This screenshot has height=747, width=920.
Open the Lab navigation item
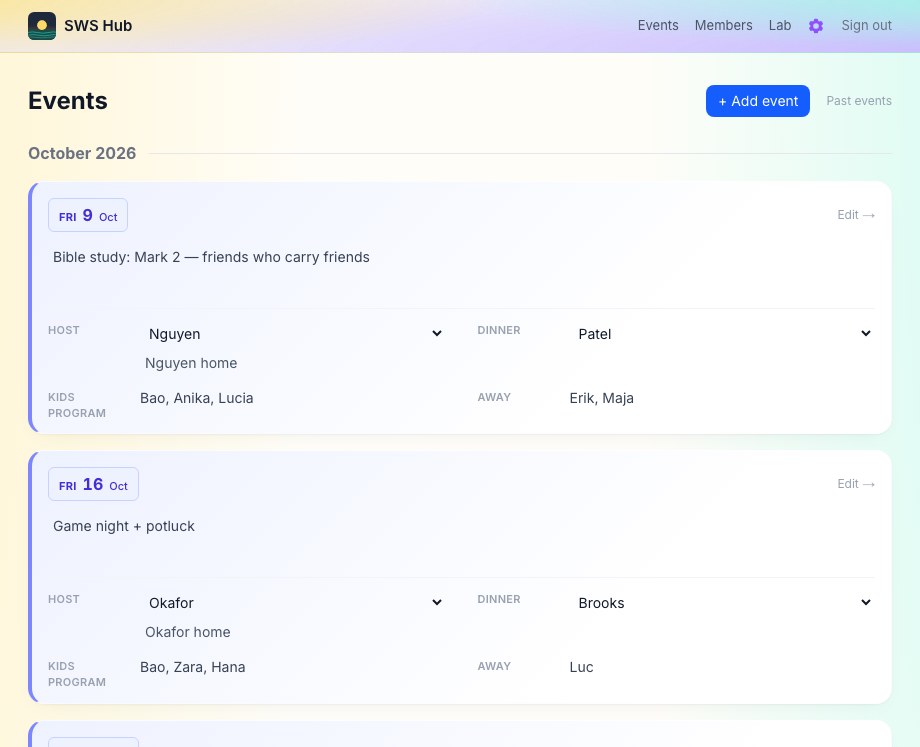pyautogui.click(x=780, y=25)
